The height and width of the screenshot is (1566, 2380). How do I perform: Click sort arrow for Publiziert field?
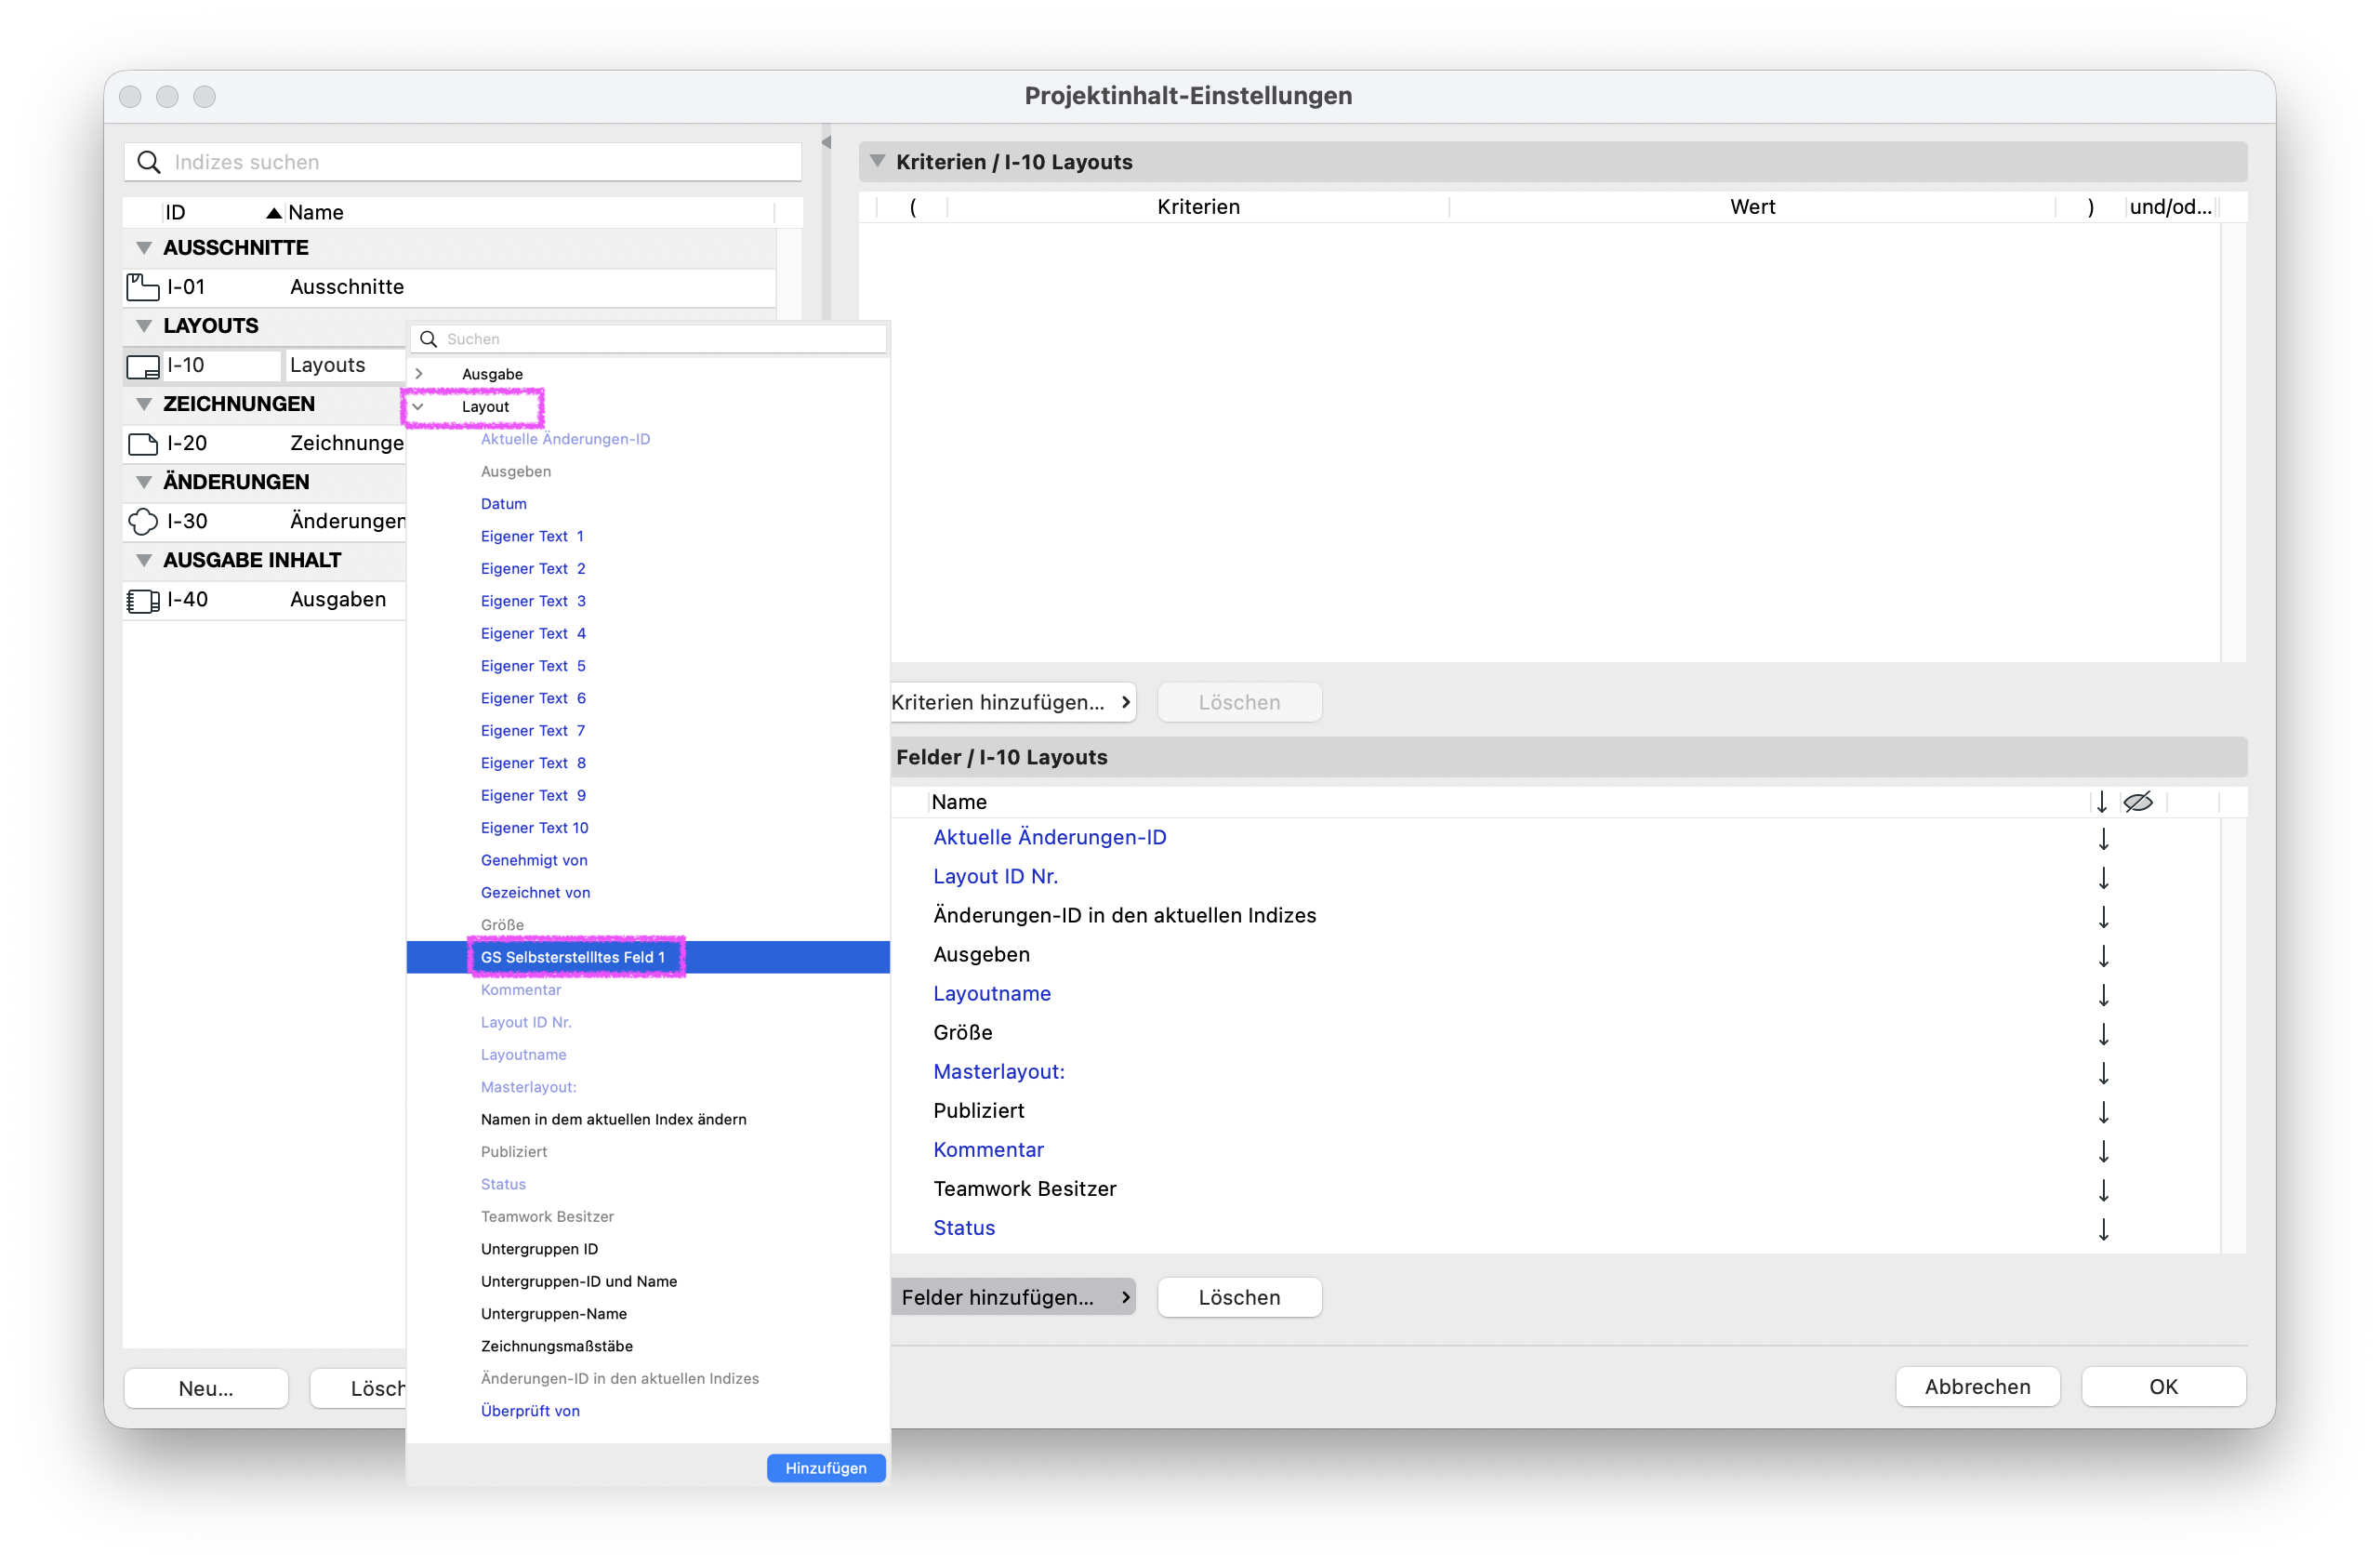tap(2103, 1111)
